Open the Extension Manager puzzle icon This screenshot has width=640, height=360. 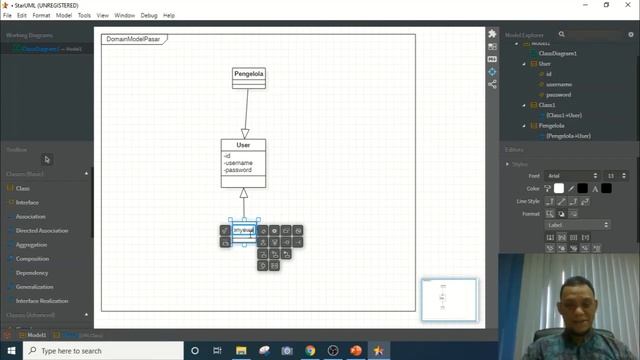click(492, 34)
